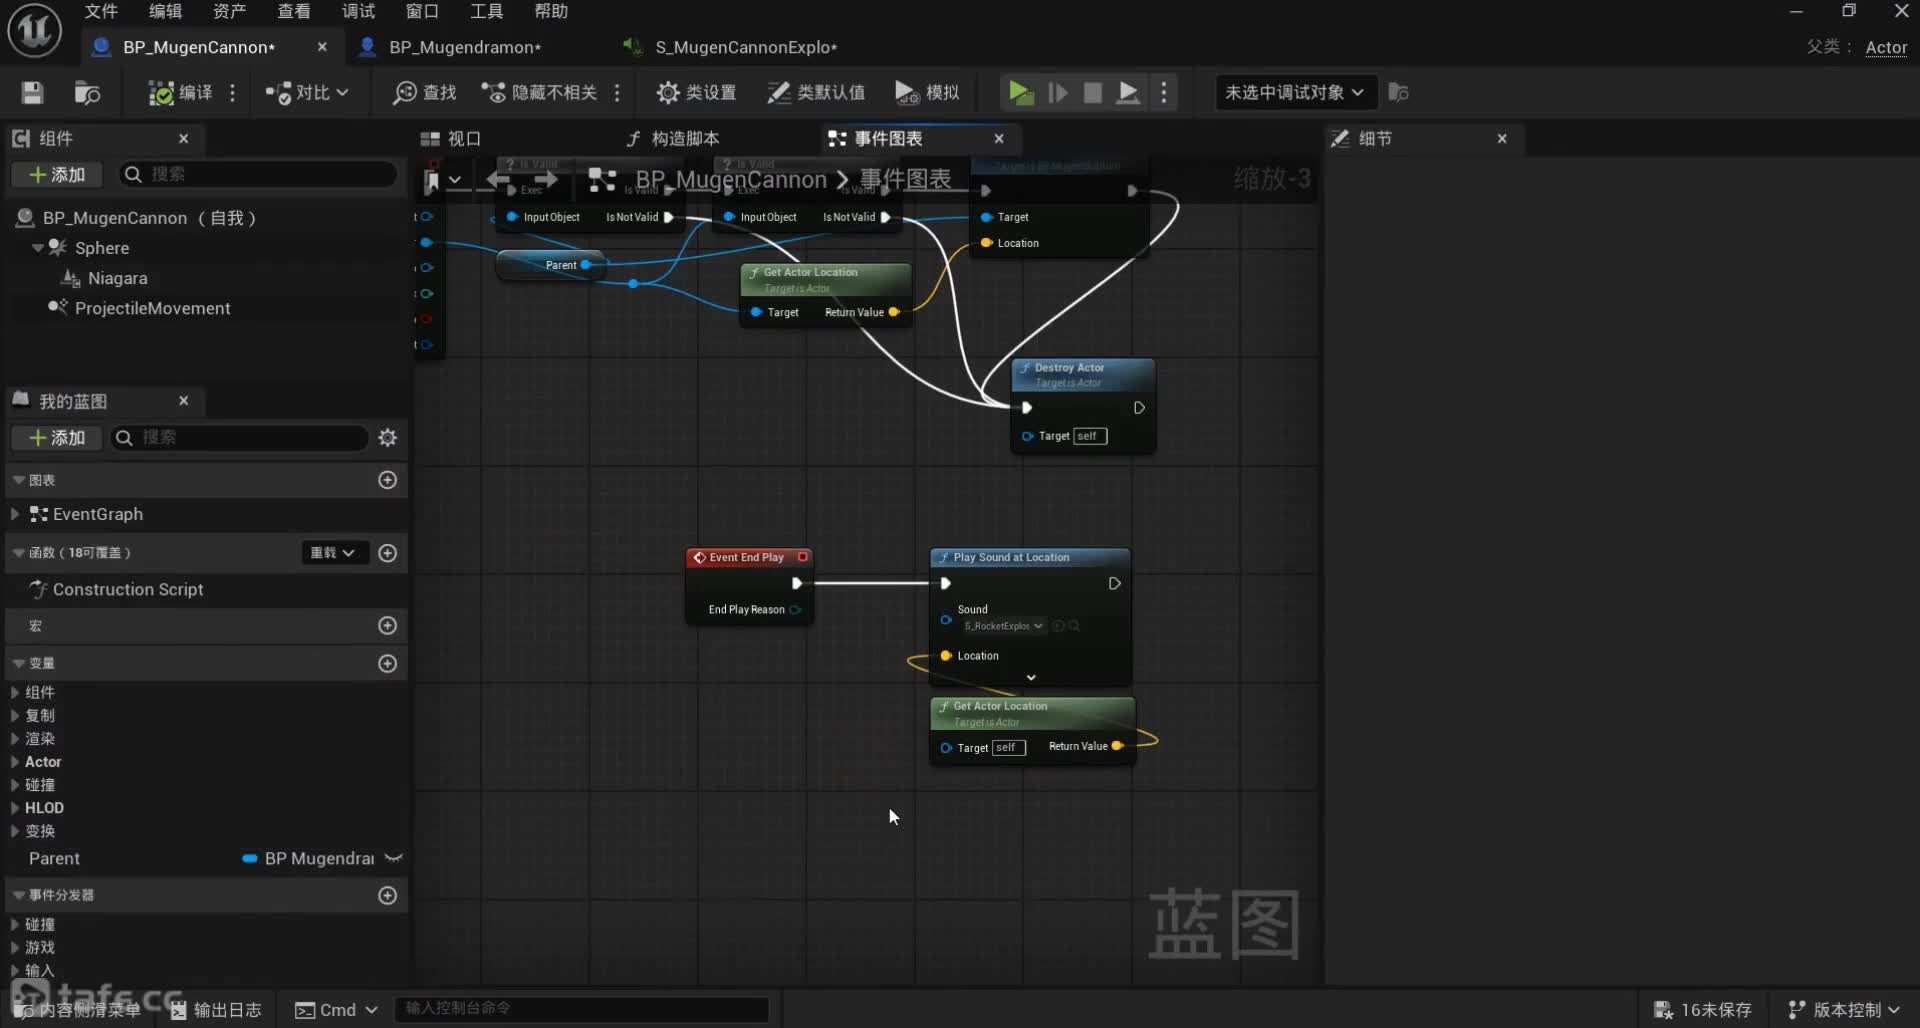Expand the EventGraph tree item
Image resolution: width=1920 pixels, height=1028 pixels.
click(x=15, y=514)
